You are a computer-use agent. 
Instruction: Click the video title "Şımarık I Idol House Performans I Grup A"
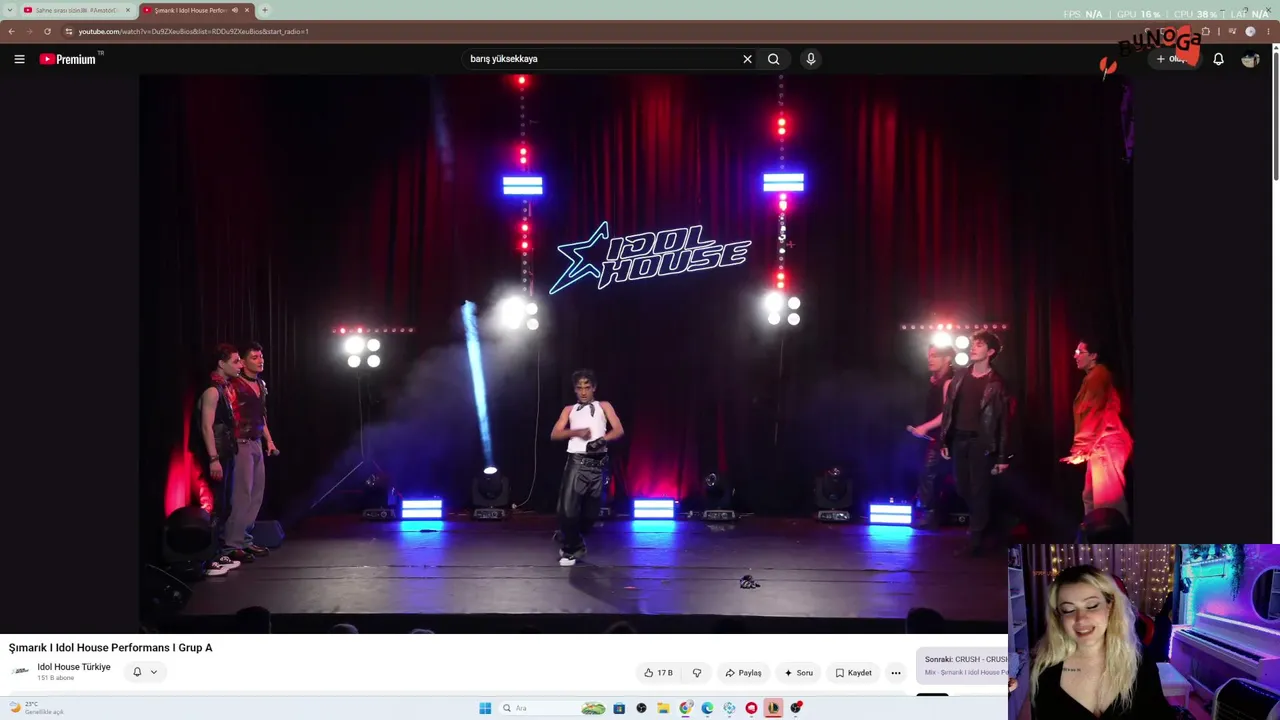click(x=111, y=648)
